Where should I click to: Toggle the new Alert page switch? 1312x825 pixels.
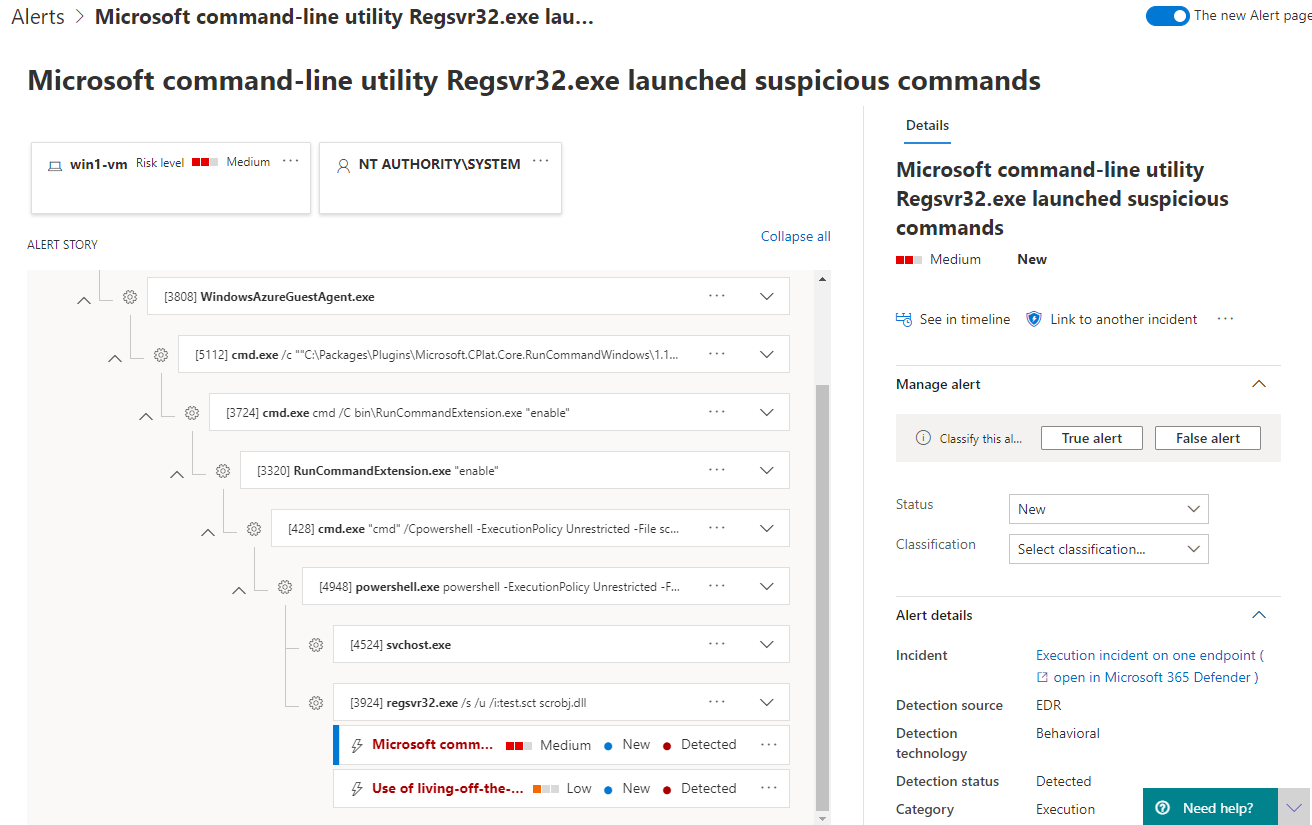tap(1167, 16)
